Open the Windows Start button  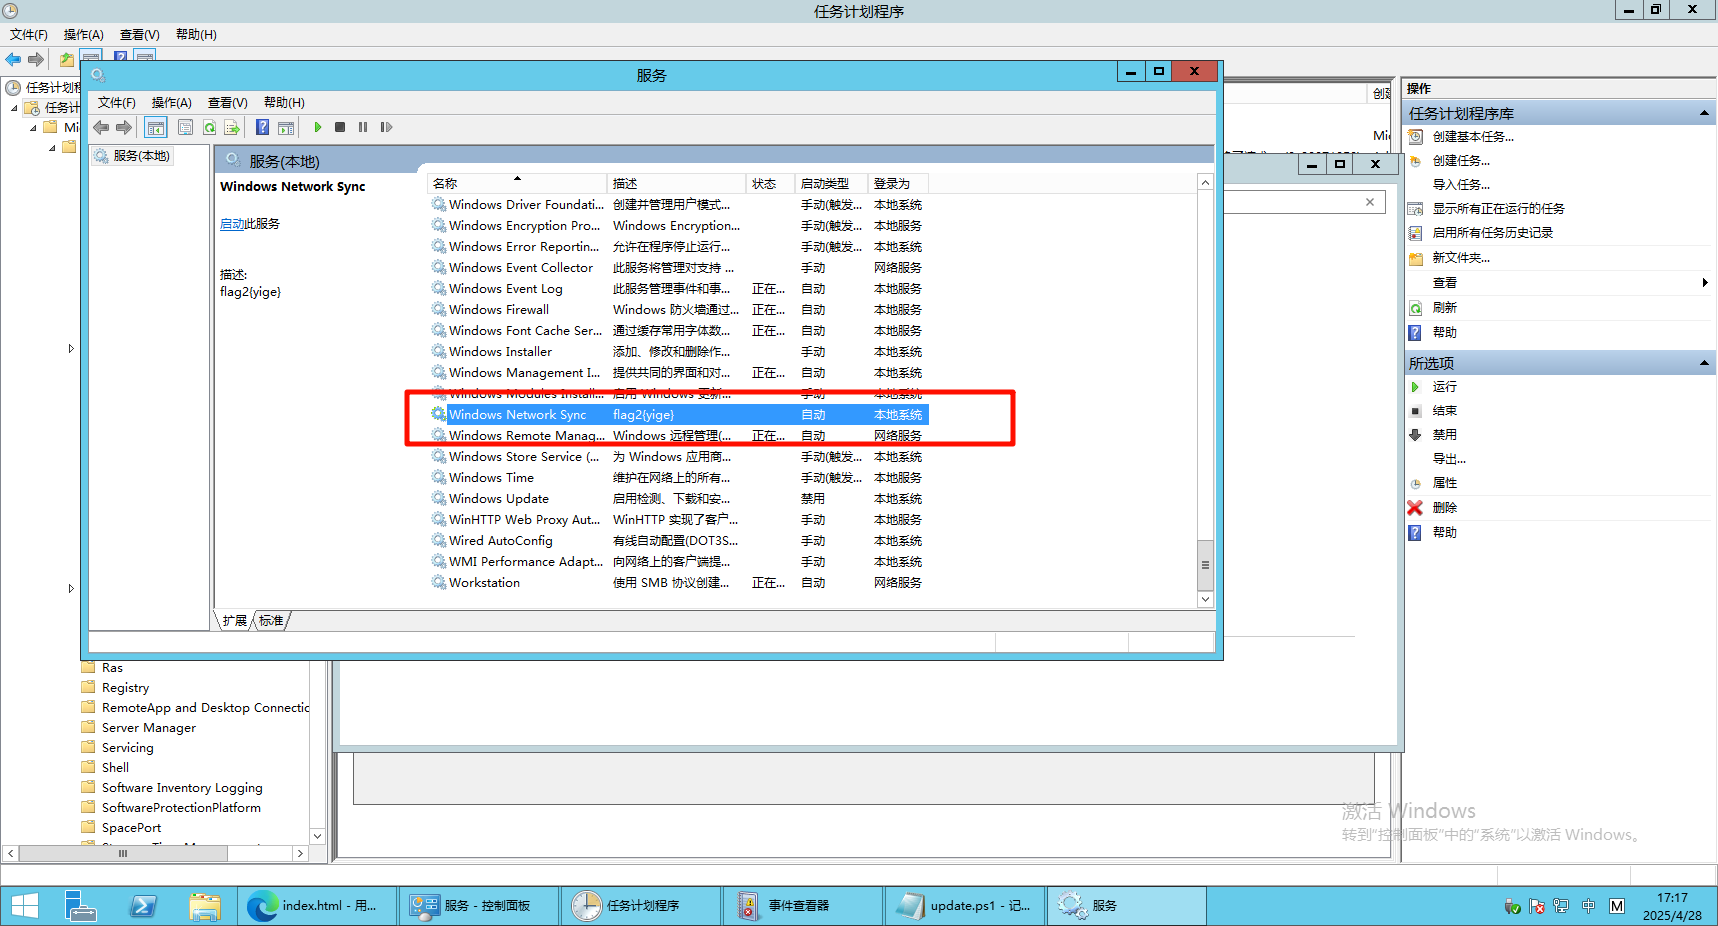(24, 906)
